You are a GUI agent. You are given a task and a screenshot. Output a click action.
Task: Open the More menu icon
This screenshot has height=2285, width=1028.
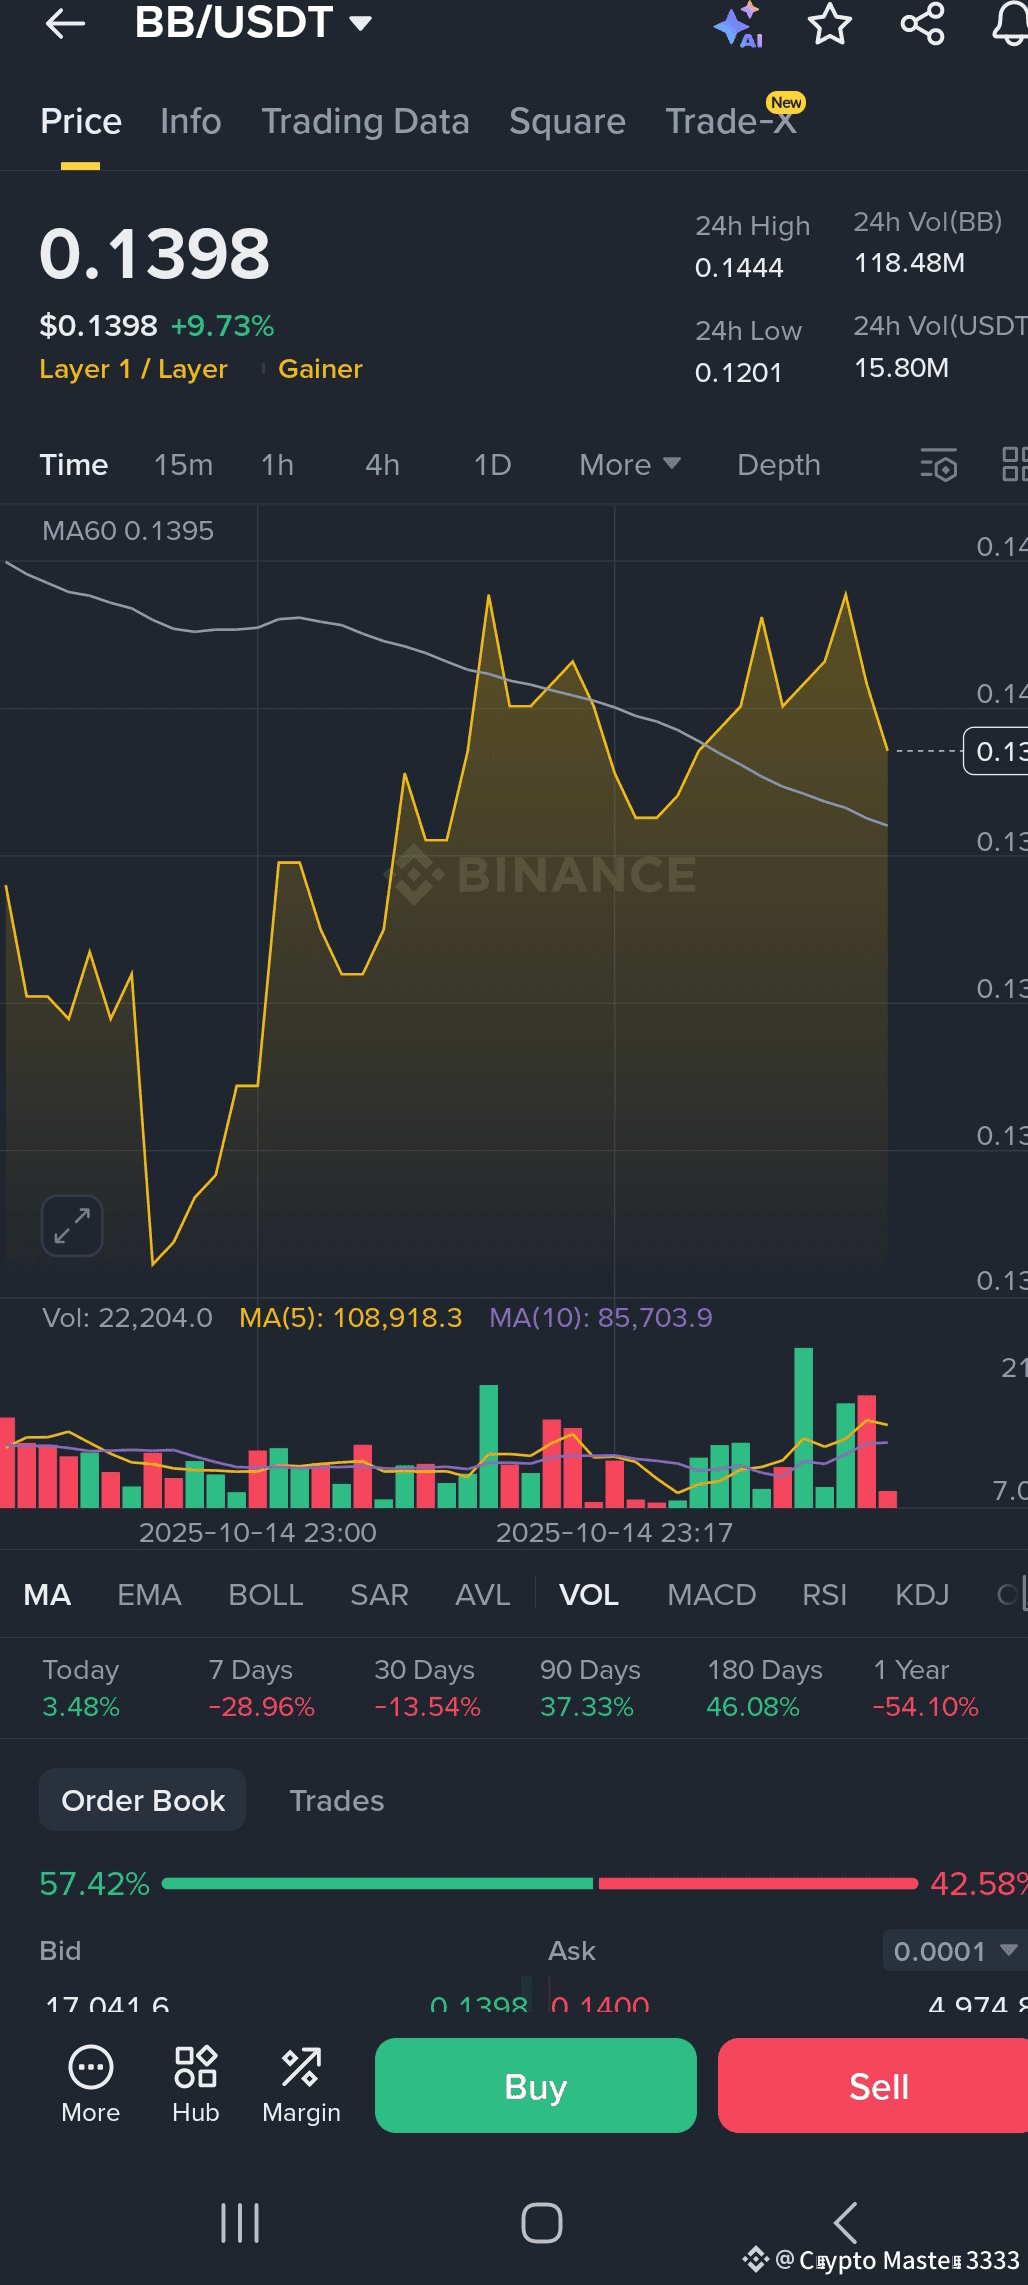tap(90, 2085)
